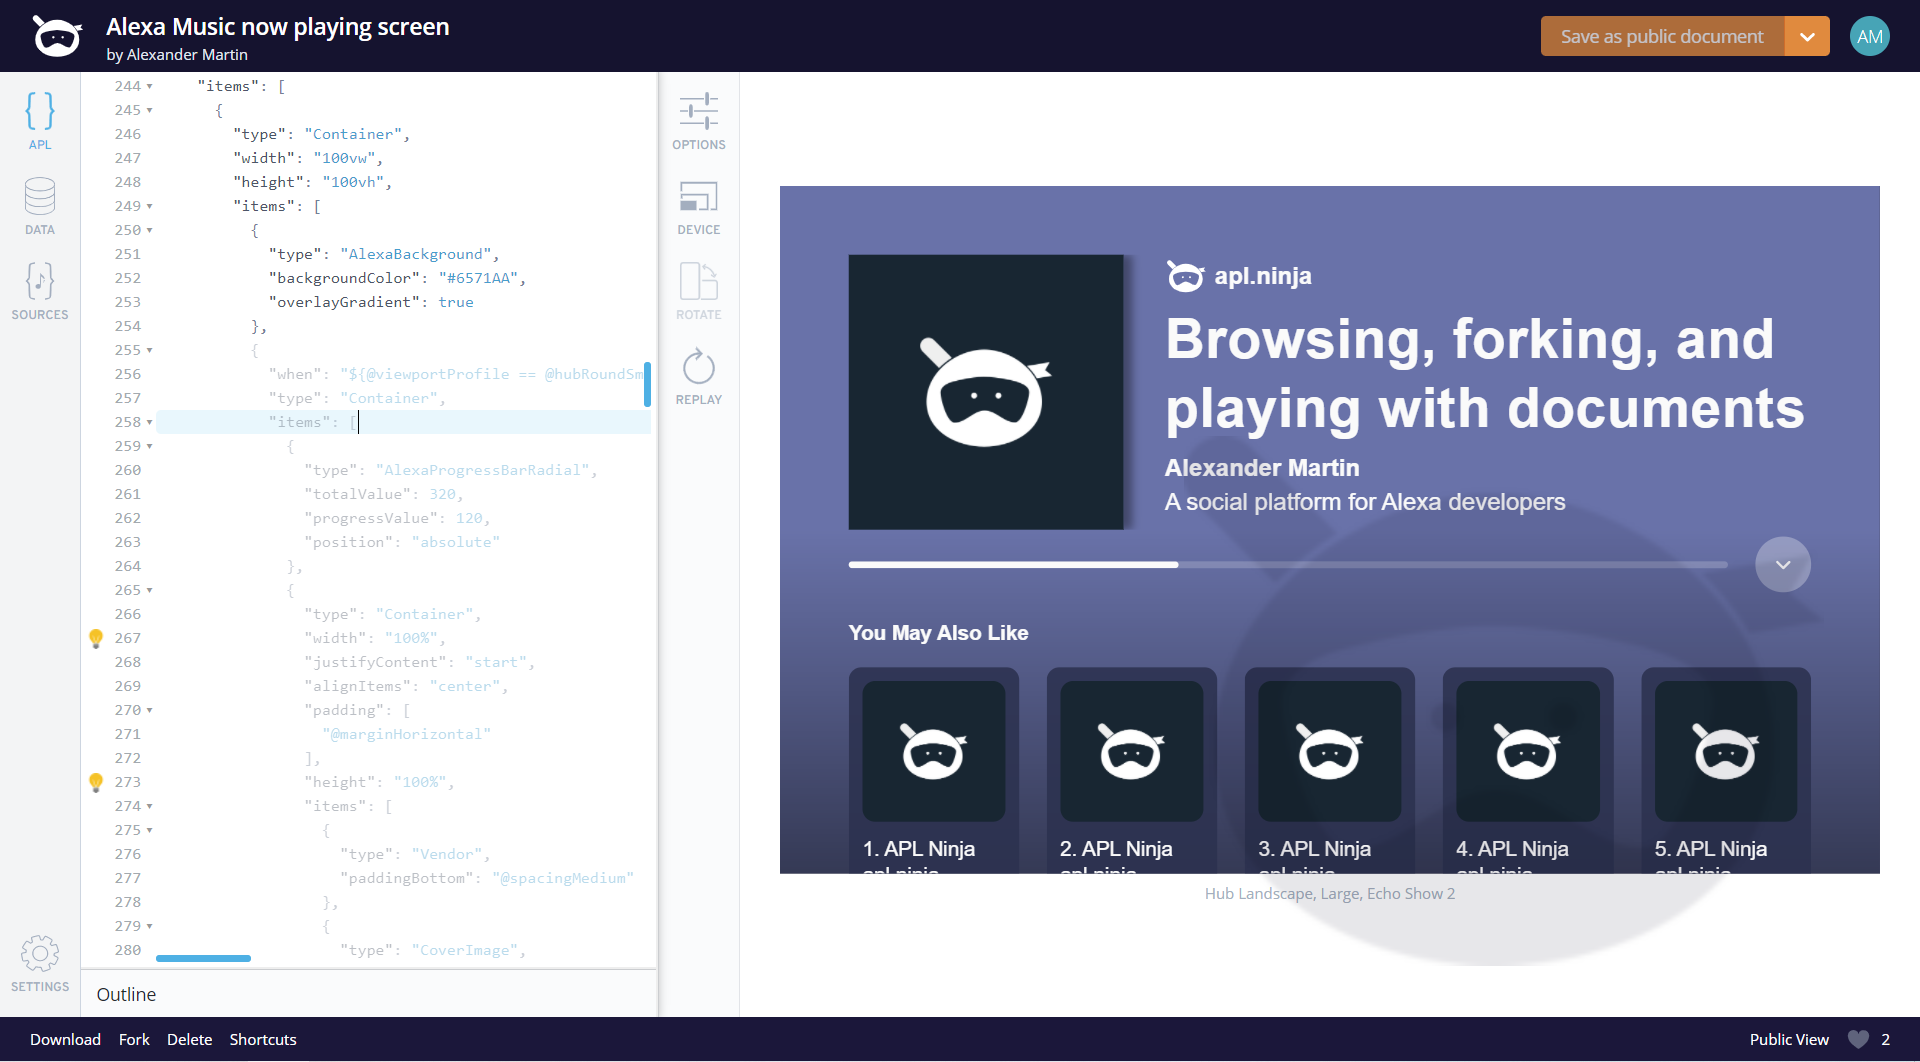Click the editor horizontal scrollbar
The width and height of the screenshot is (1920, 1062).
click(203, 958)
